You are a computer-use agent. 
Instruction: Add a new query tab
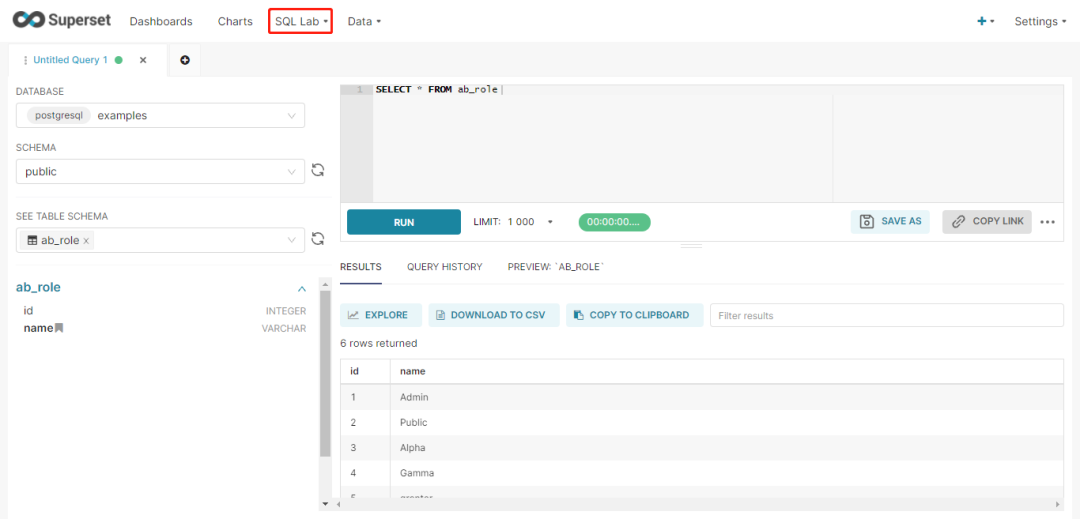click(x=185, y=60)
